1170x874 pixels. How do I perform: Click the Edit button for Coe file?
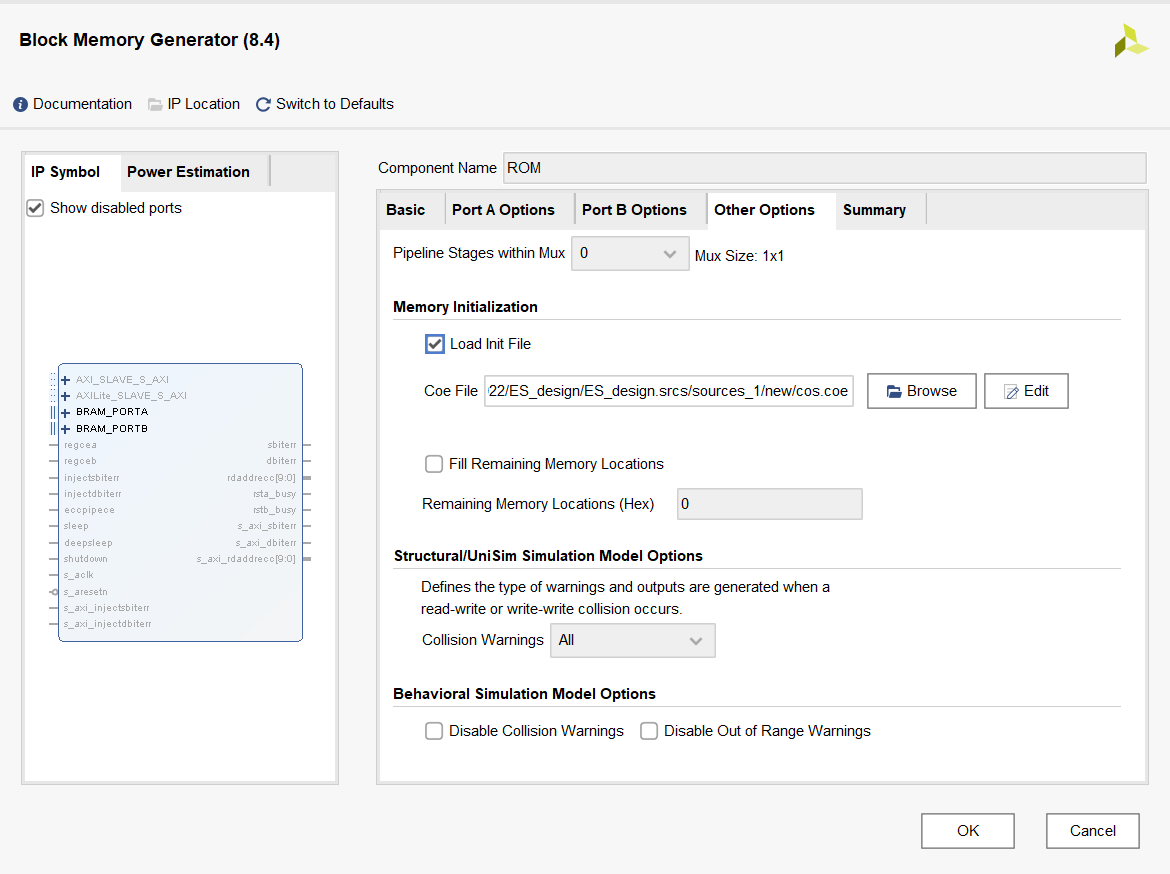pos(1026,391)
